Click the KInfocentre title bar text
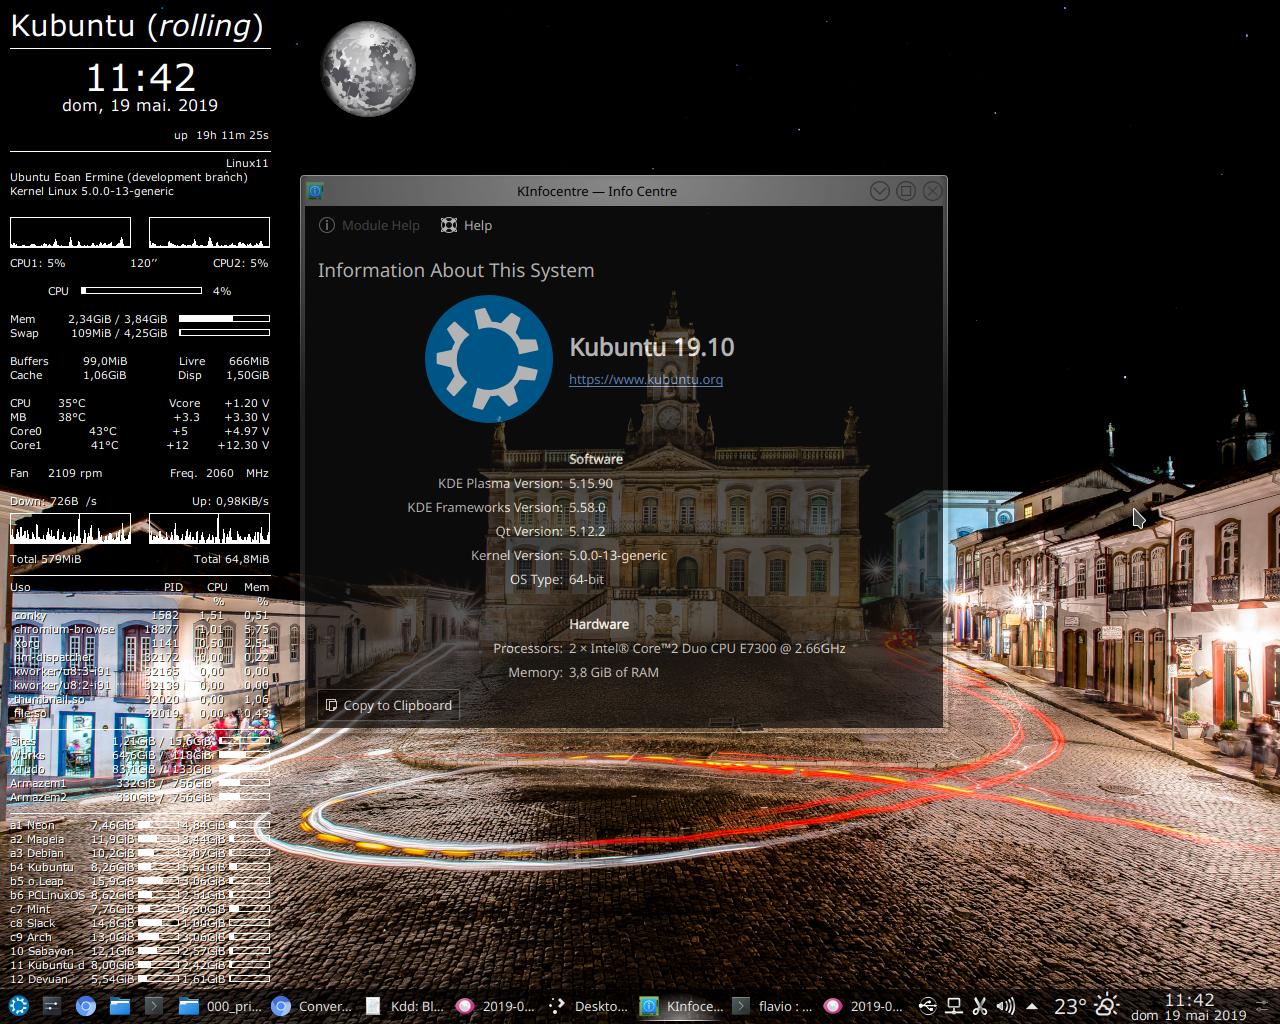This screenshot has width=1280, height=1024. [x=597, y=191]
